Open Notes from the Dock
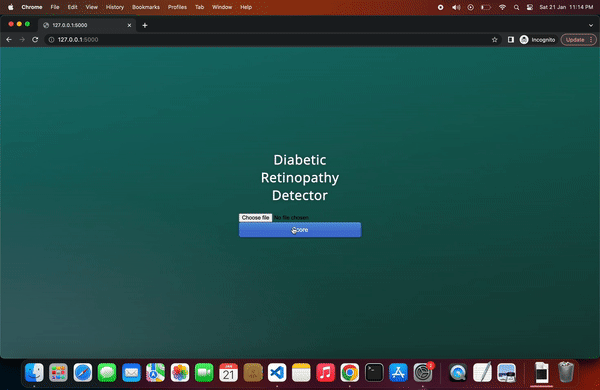Viewport: 600px width, 390px height. (301, 372)
